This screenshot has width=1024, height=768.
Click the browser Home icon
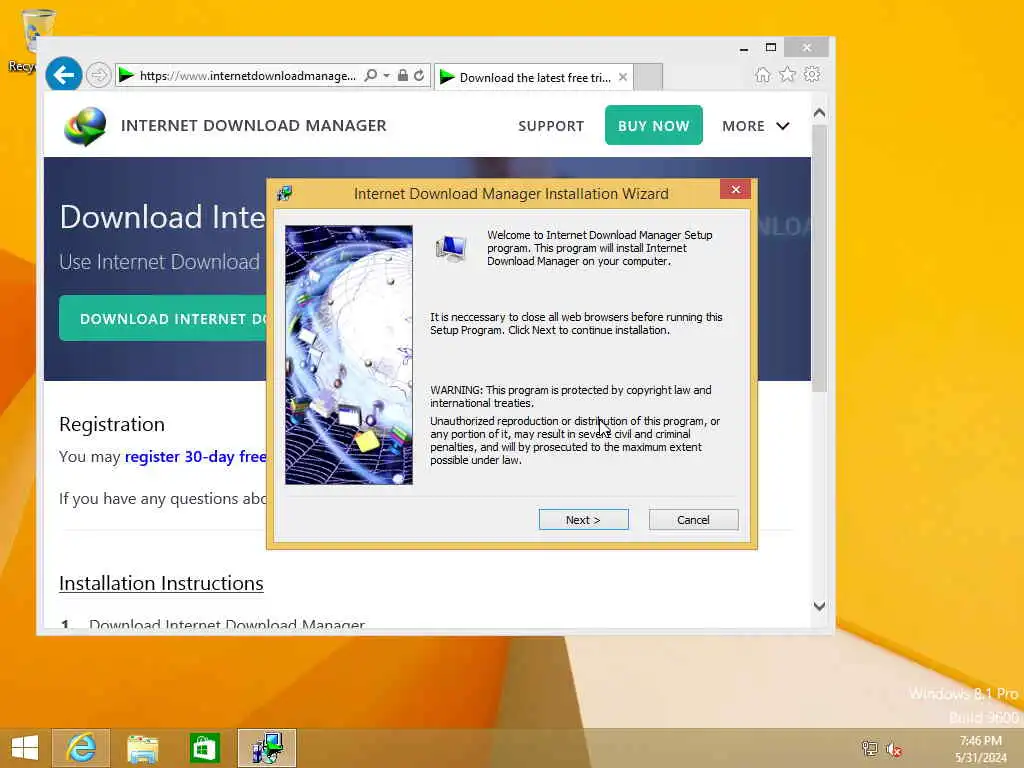tap(763, 74)
